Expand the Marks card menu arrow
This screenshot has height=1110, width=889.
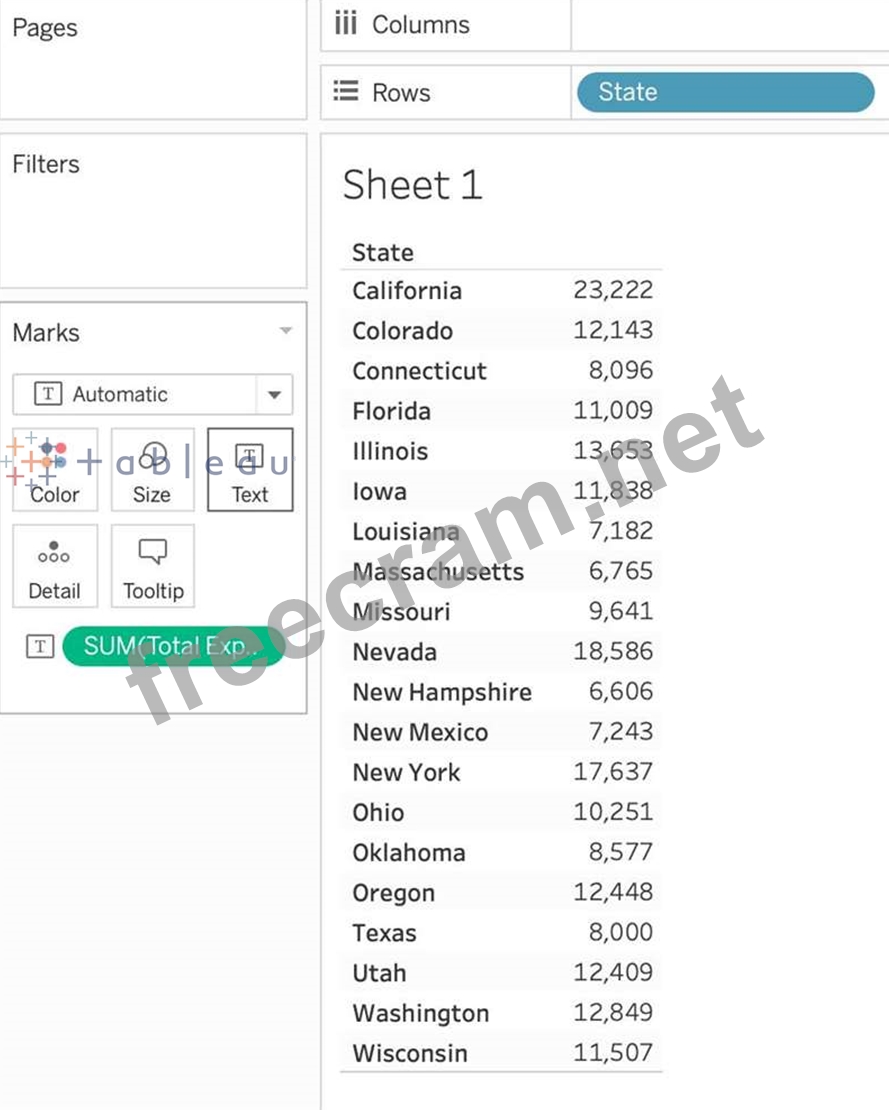285,331
